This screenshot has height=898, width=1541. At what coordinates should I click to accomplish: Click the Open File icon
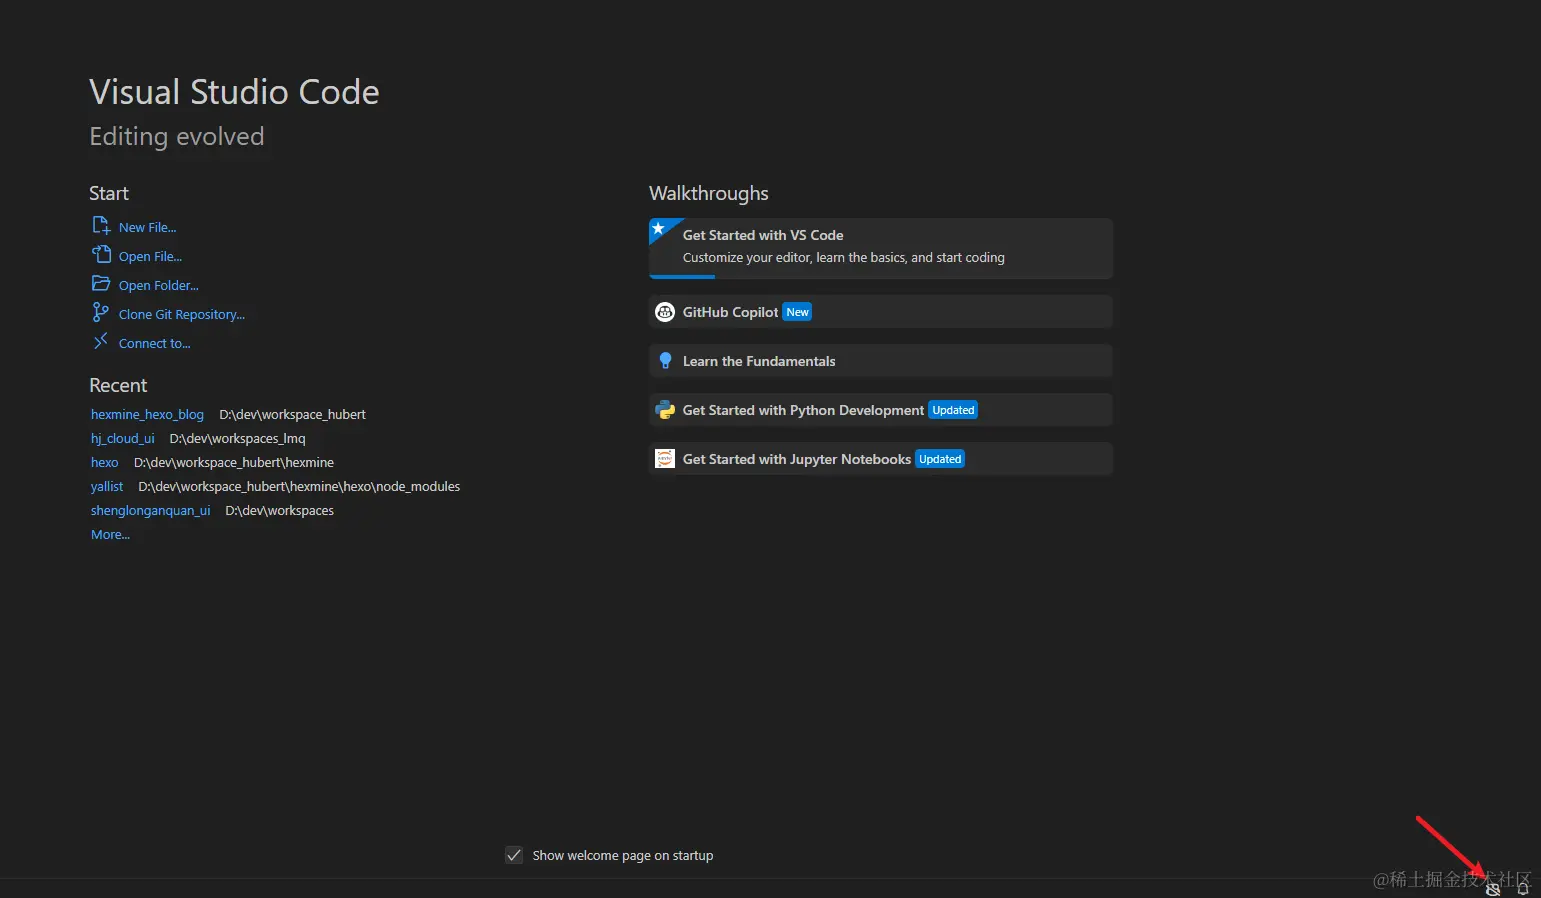pyautogui.click(x=101, y=255)
